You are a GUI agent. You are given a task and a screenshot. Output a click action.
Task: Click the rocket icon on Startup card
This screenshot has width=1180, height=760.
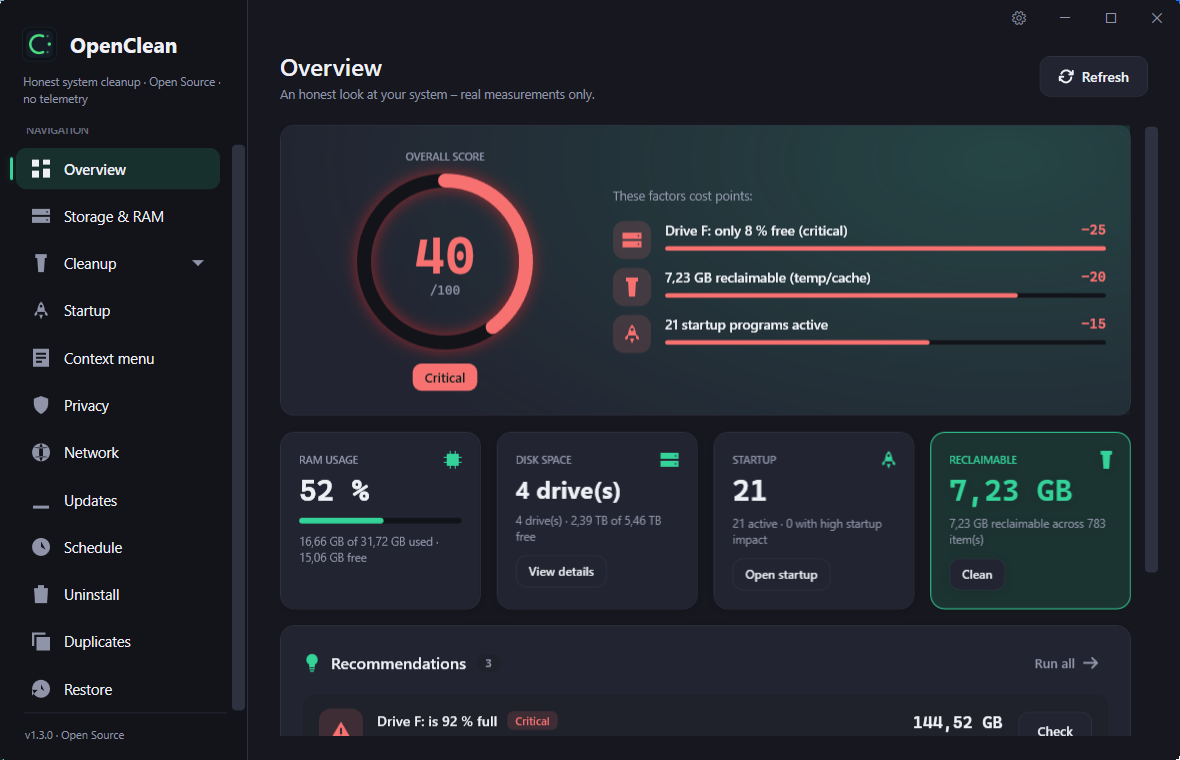[x=889, y=460]
